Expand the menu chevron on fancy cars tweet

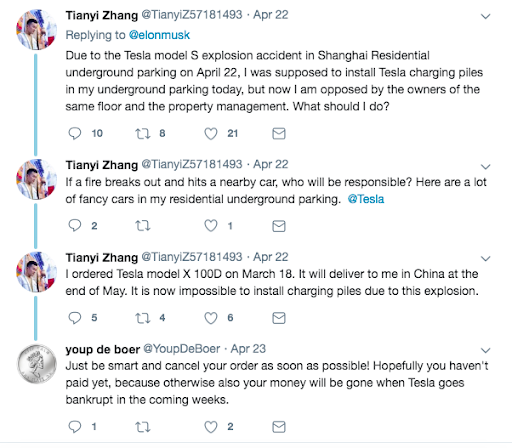[486, 166]
